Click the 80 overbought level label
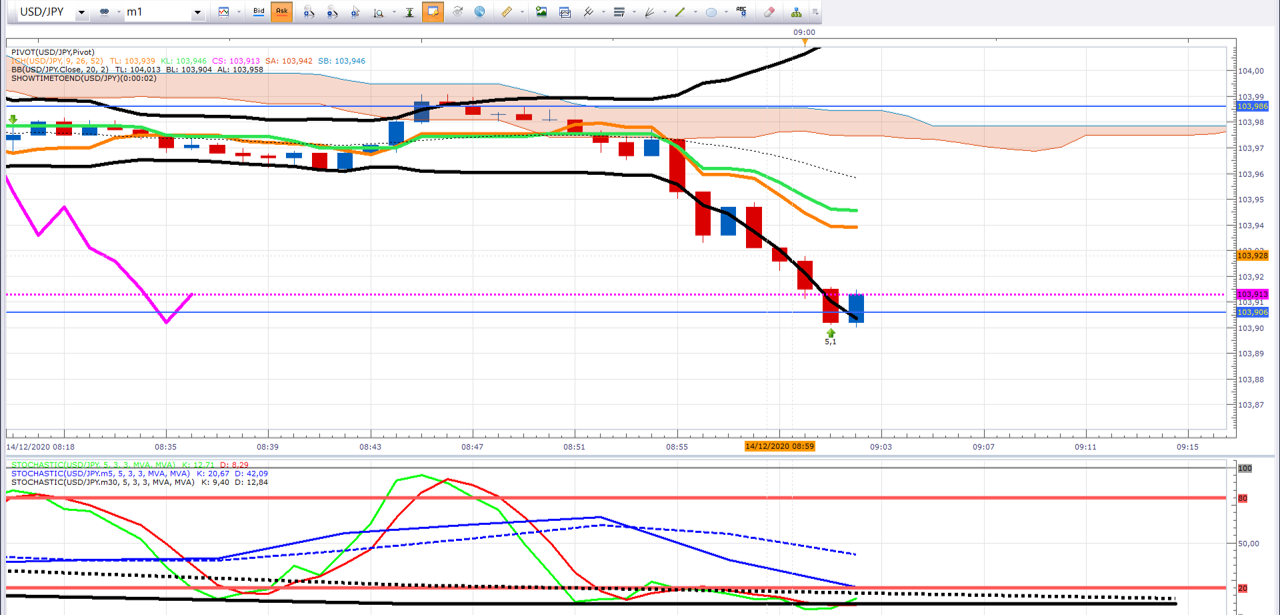The height and width of the screenshot is (615, 1280). tap(1245, 498)
